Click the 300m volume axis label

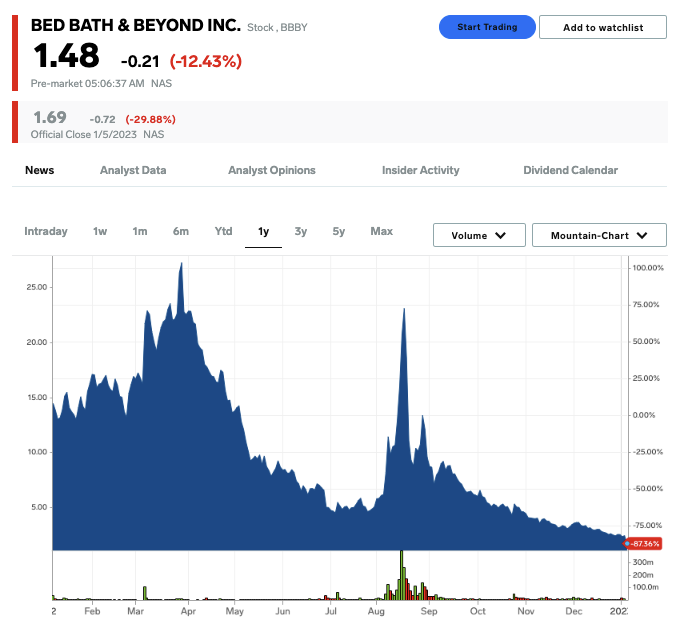643,562
